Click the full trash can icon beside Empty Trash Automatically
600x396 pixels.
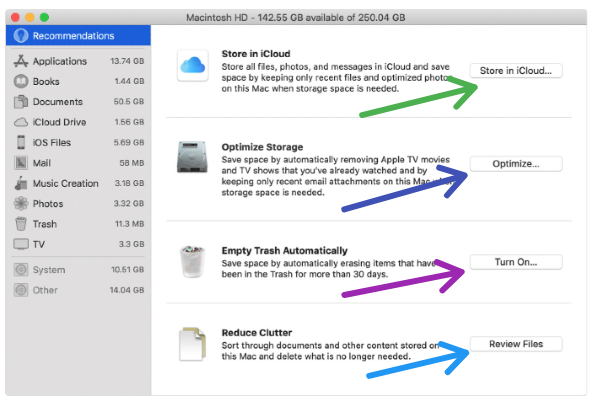[x=192, y=262]
